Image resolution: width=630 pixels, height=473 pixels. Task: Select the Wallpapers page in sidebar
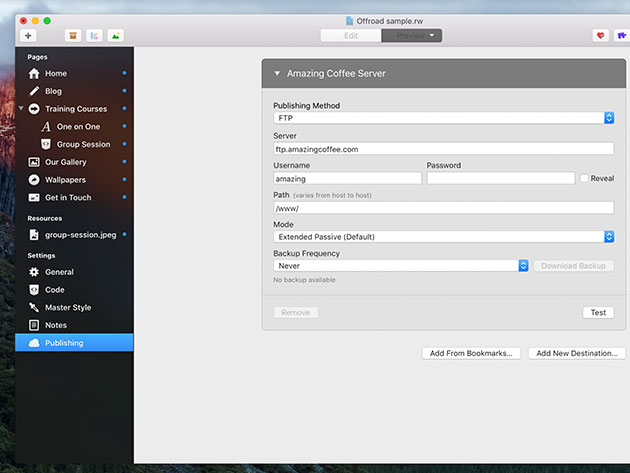coord(74,180)
